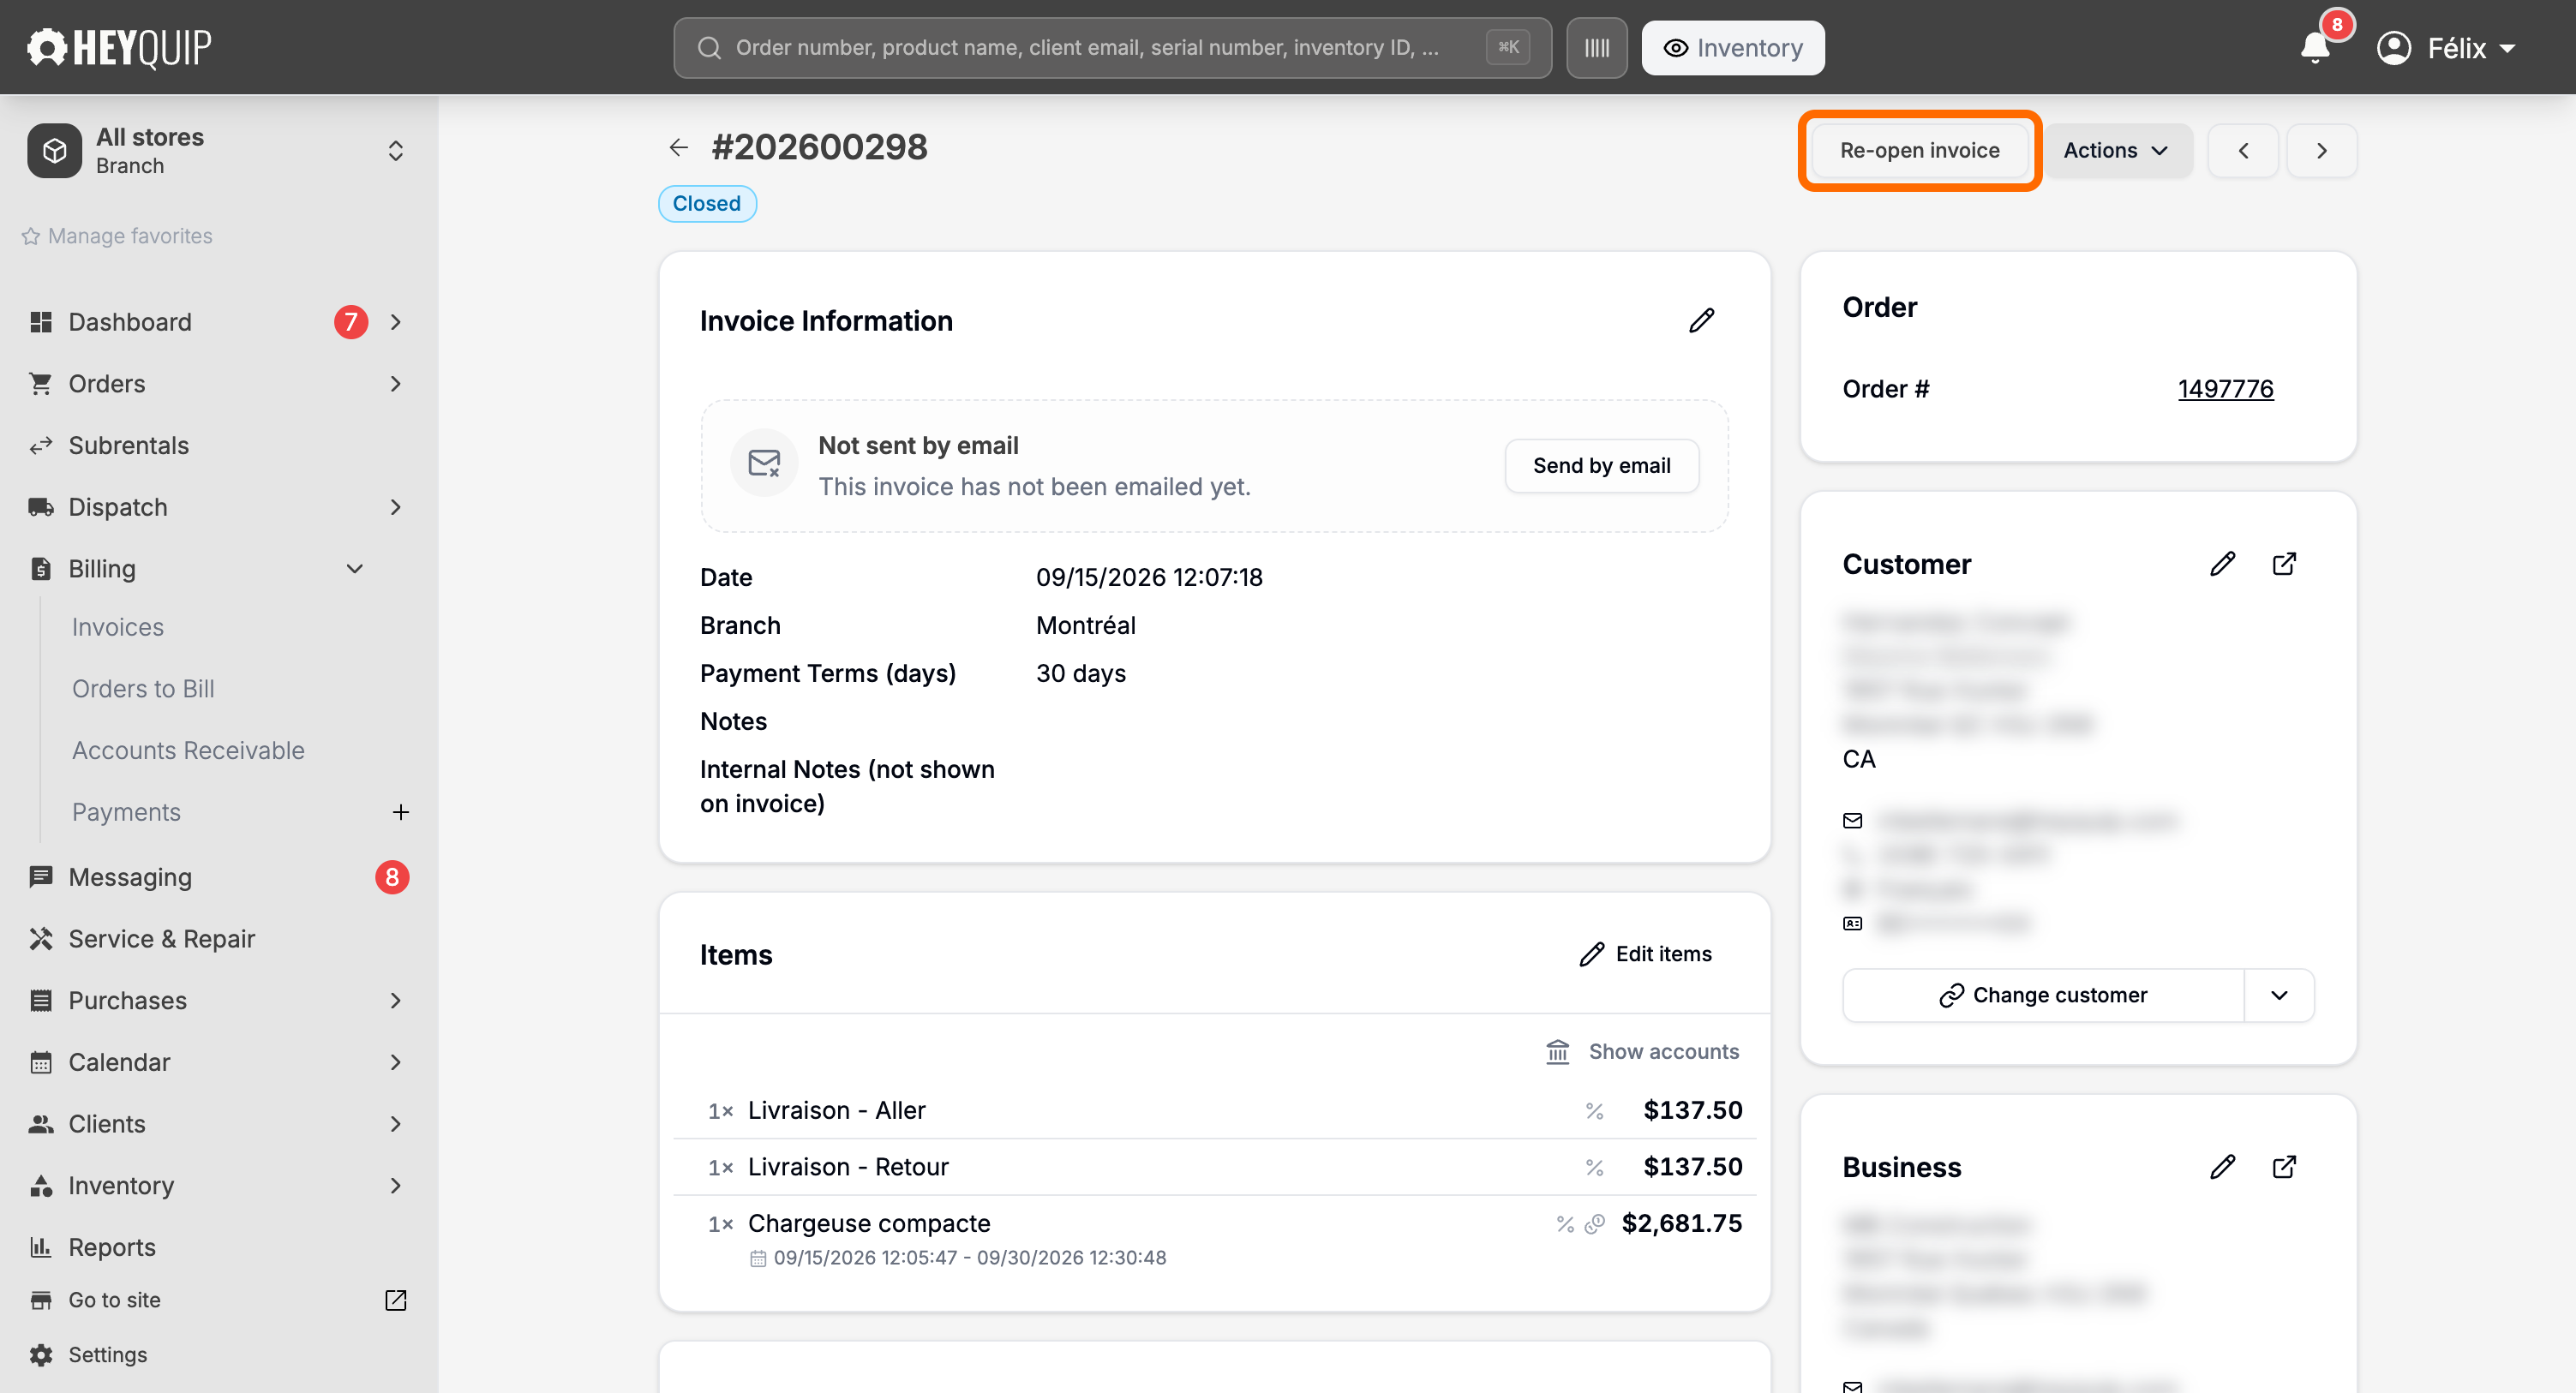Open the Actions dropdown
The width and height of the screenshot is (2576, 1393).
pos(2117,151)
